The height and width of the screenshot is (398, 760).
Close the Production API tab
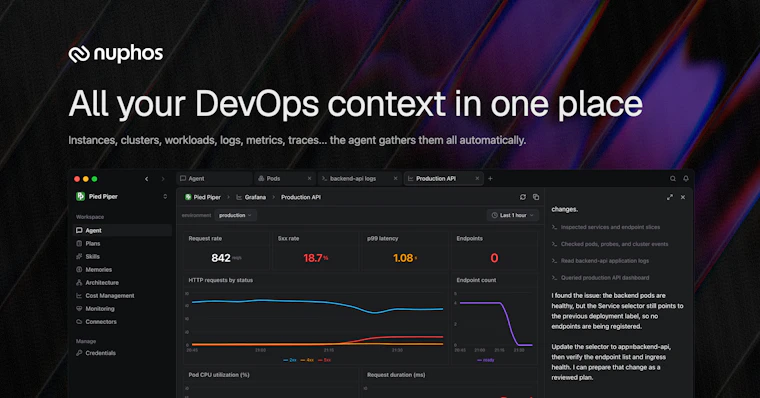click(477, 178)
